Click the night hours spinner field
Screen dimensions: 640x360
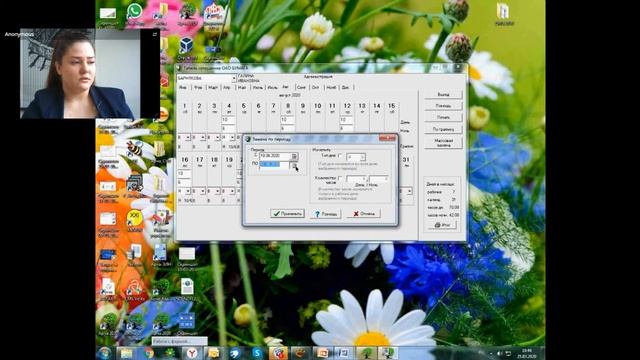(x=379, y=179)
